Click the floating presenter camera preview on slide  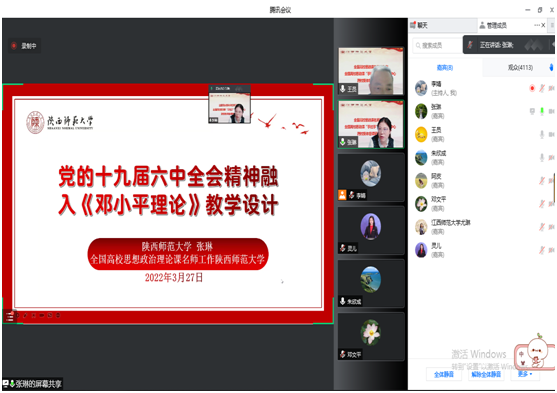[229, 104]
